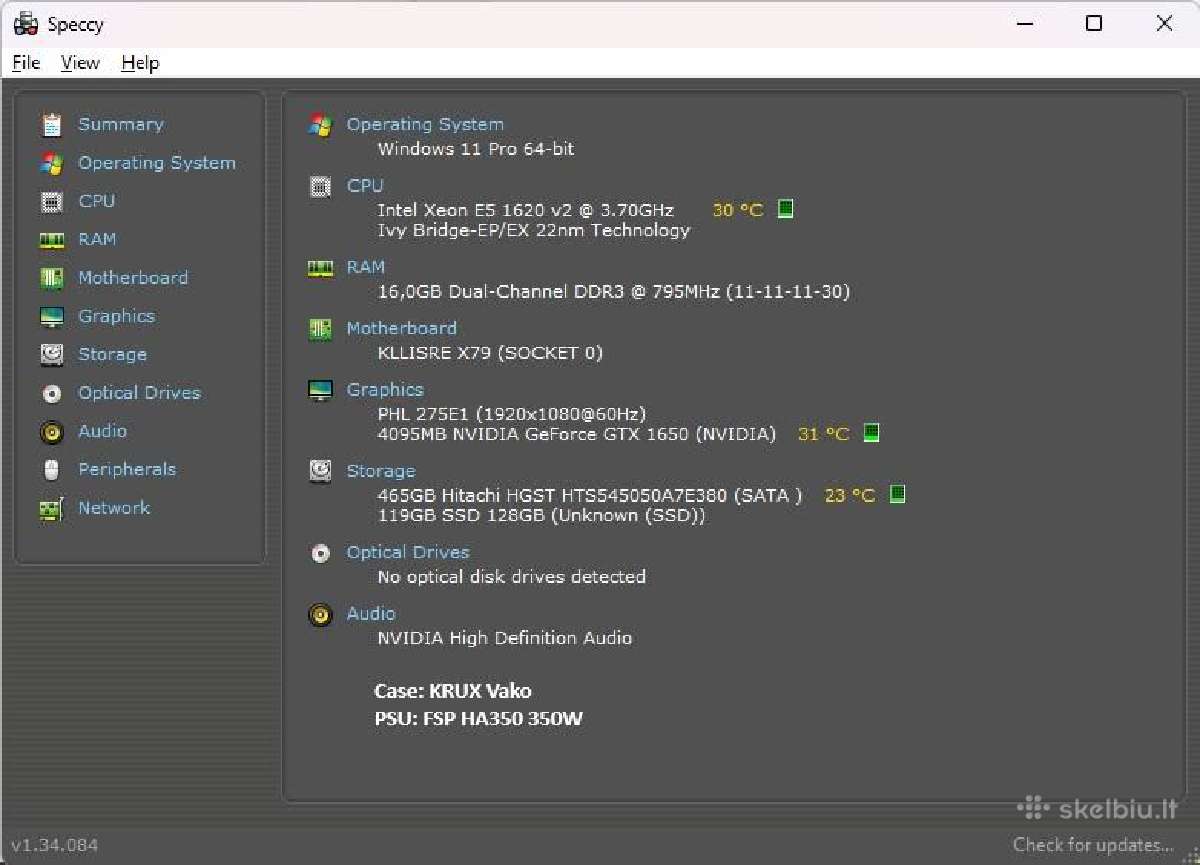Click the Storage drive icon in summary pane
Screen dimensions: 1200x865
tap(320, 471)
